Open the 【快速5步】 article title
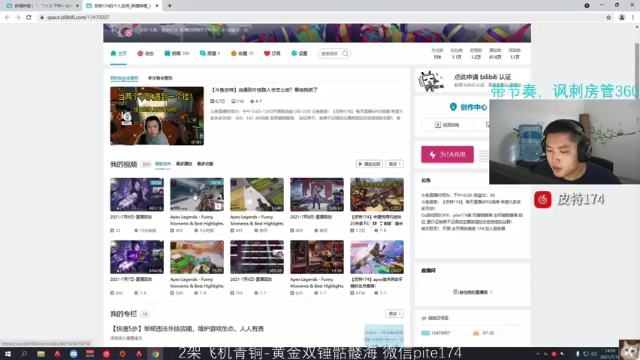This screenshot has width=640, height=360. pyautogui.click(x=187, y=329)
